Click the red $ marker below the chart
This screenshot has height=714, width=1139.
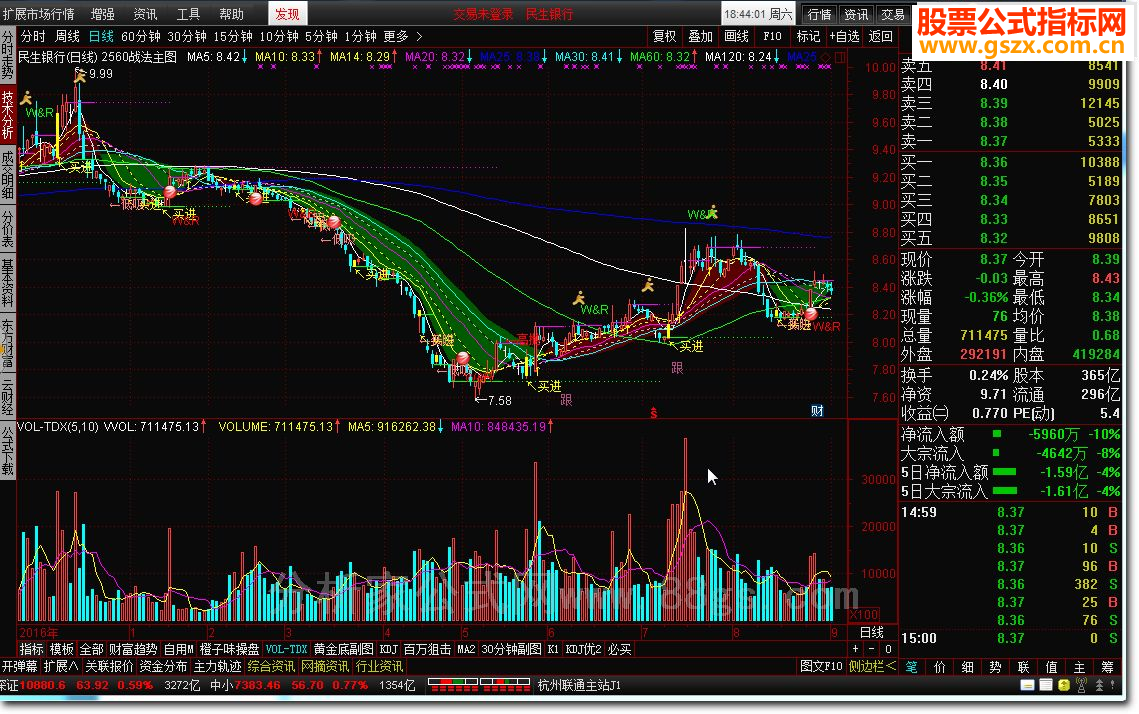click(654, 413)
